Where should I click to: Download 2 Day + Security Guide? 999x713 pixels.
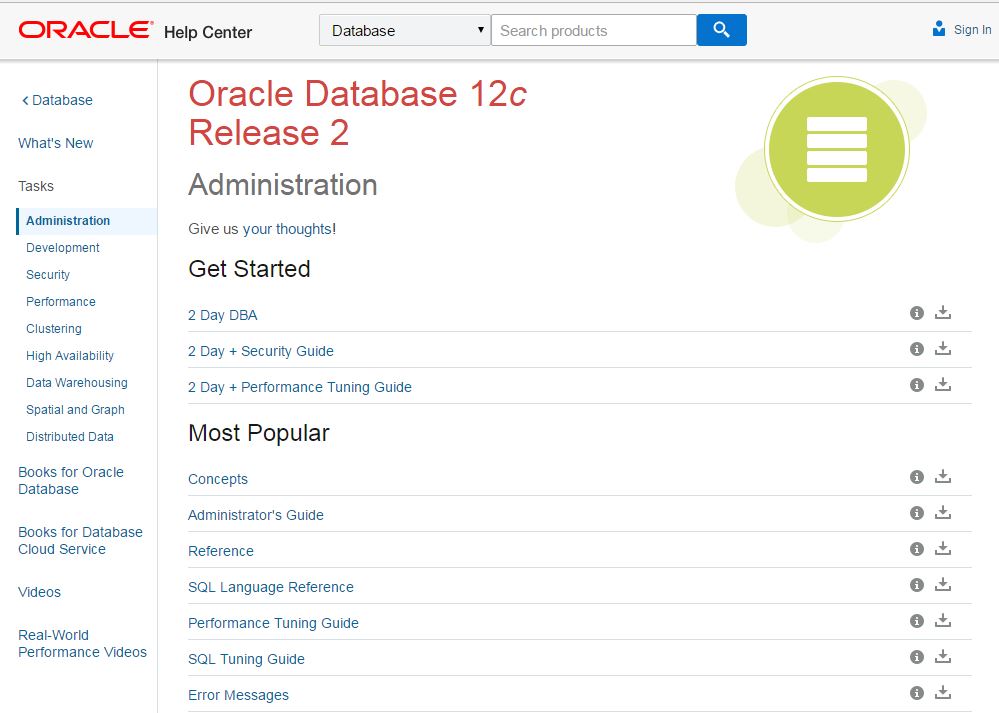(943, 348)
